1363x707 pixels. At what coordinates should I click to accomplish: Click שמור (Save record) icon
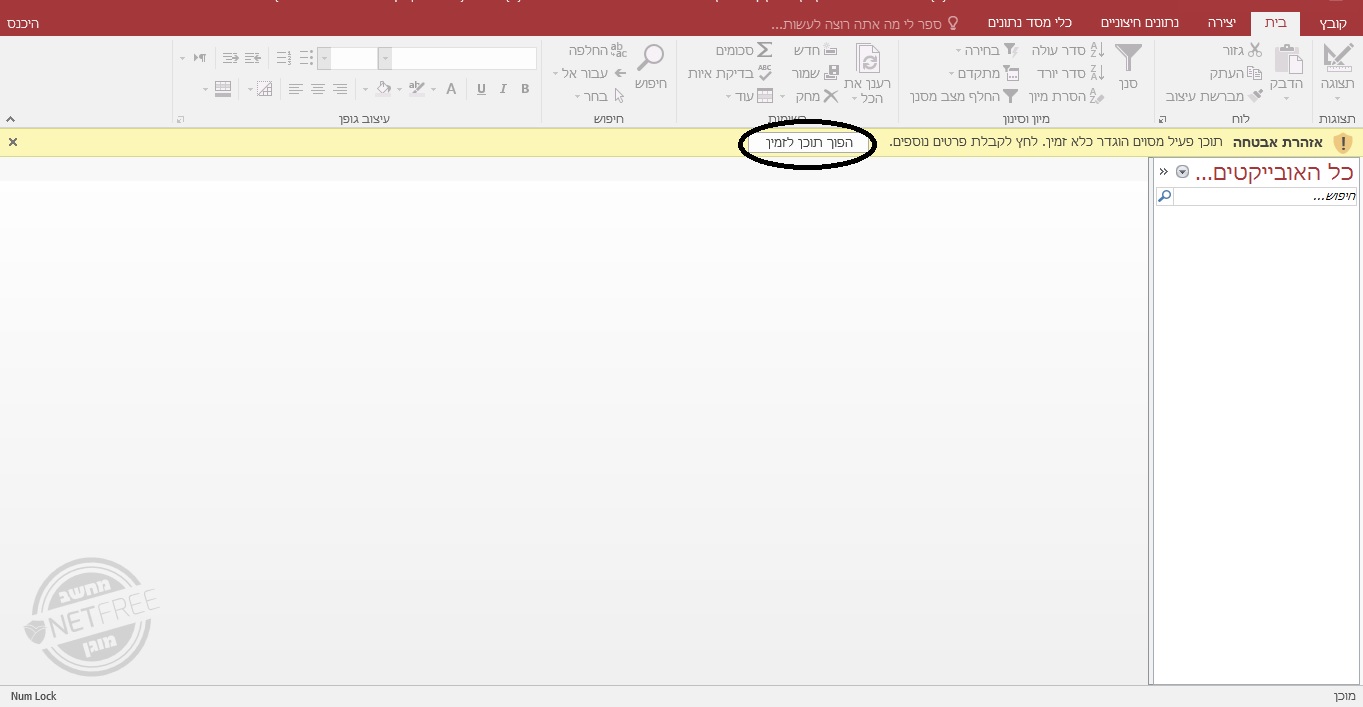pos(830,73)
